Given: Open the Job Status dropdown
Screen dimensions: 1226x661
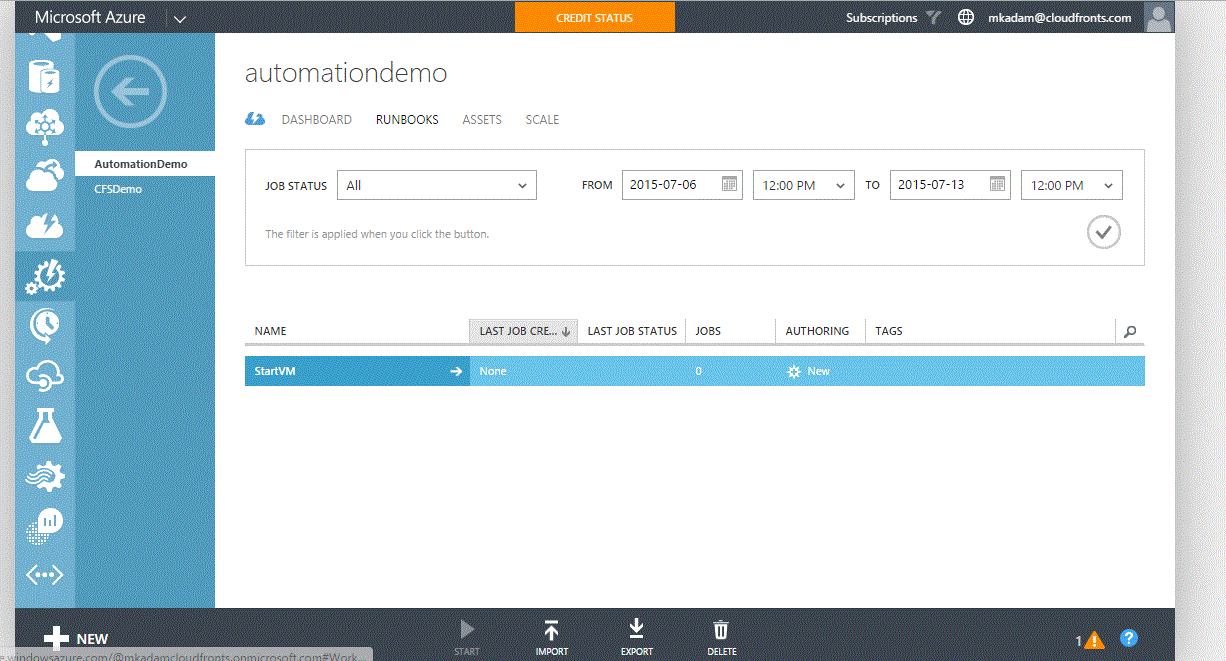Looking at the screenshot, I should (x=437, y=185).
